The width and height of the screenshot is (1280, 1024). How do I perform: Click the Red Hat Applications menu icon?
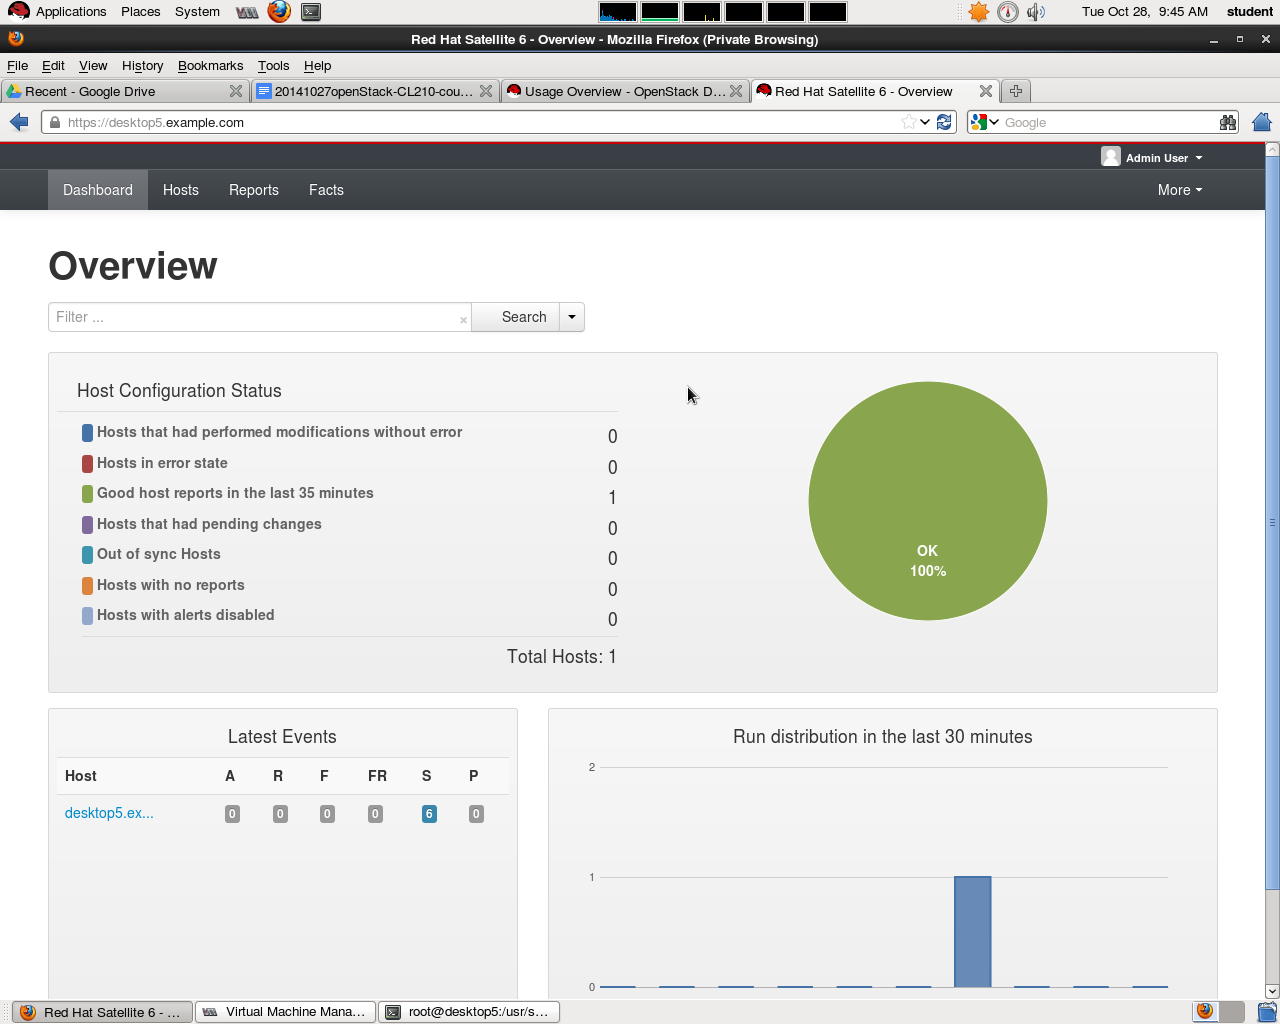click(x=18, y=12)
